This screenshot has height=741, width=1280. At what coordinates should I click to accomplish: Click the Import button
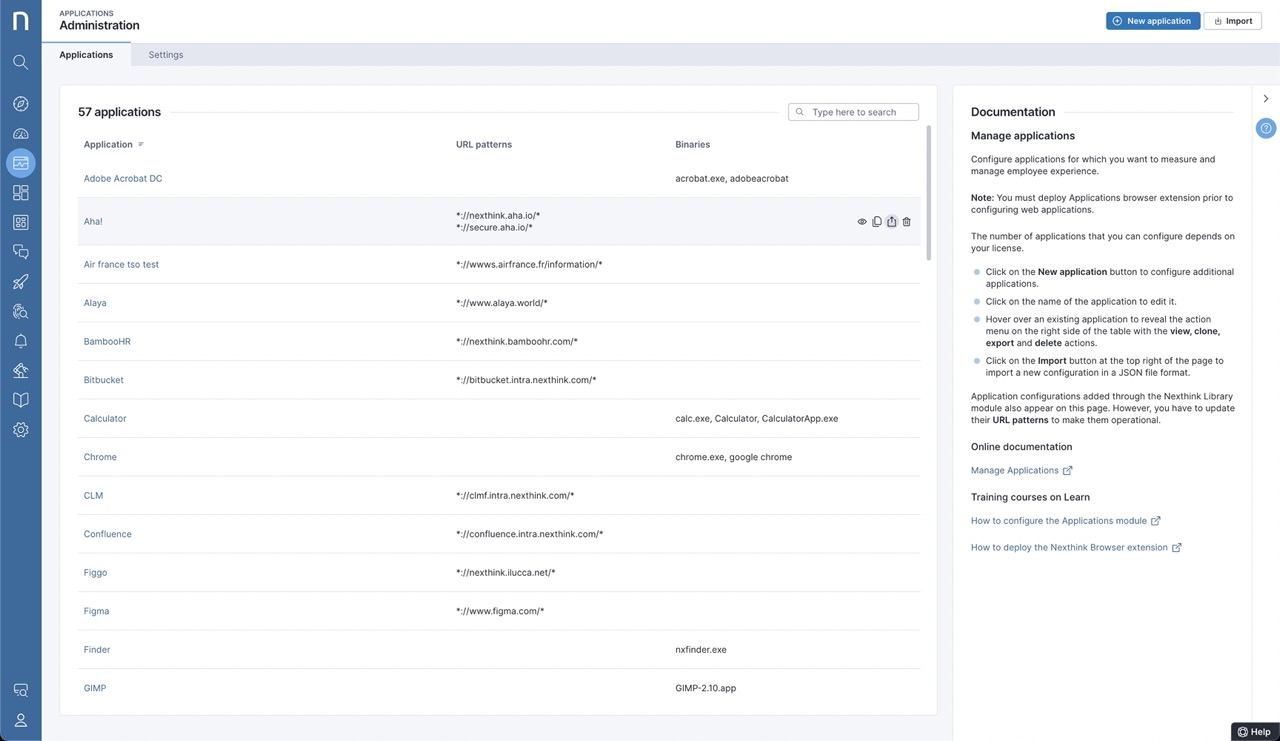click(1232, 21)
